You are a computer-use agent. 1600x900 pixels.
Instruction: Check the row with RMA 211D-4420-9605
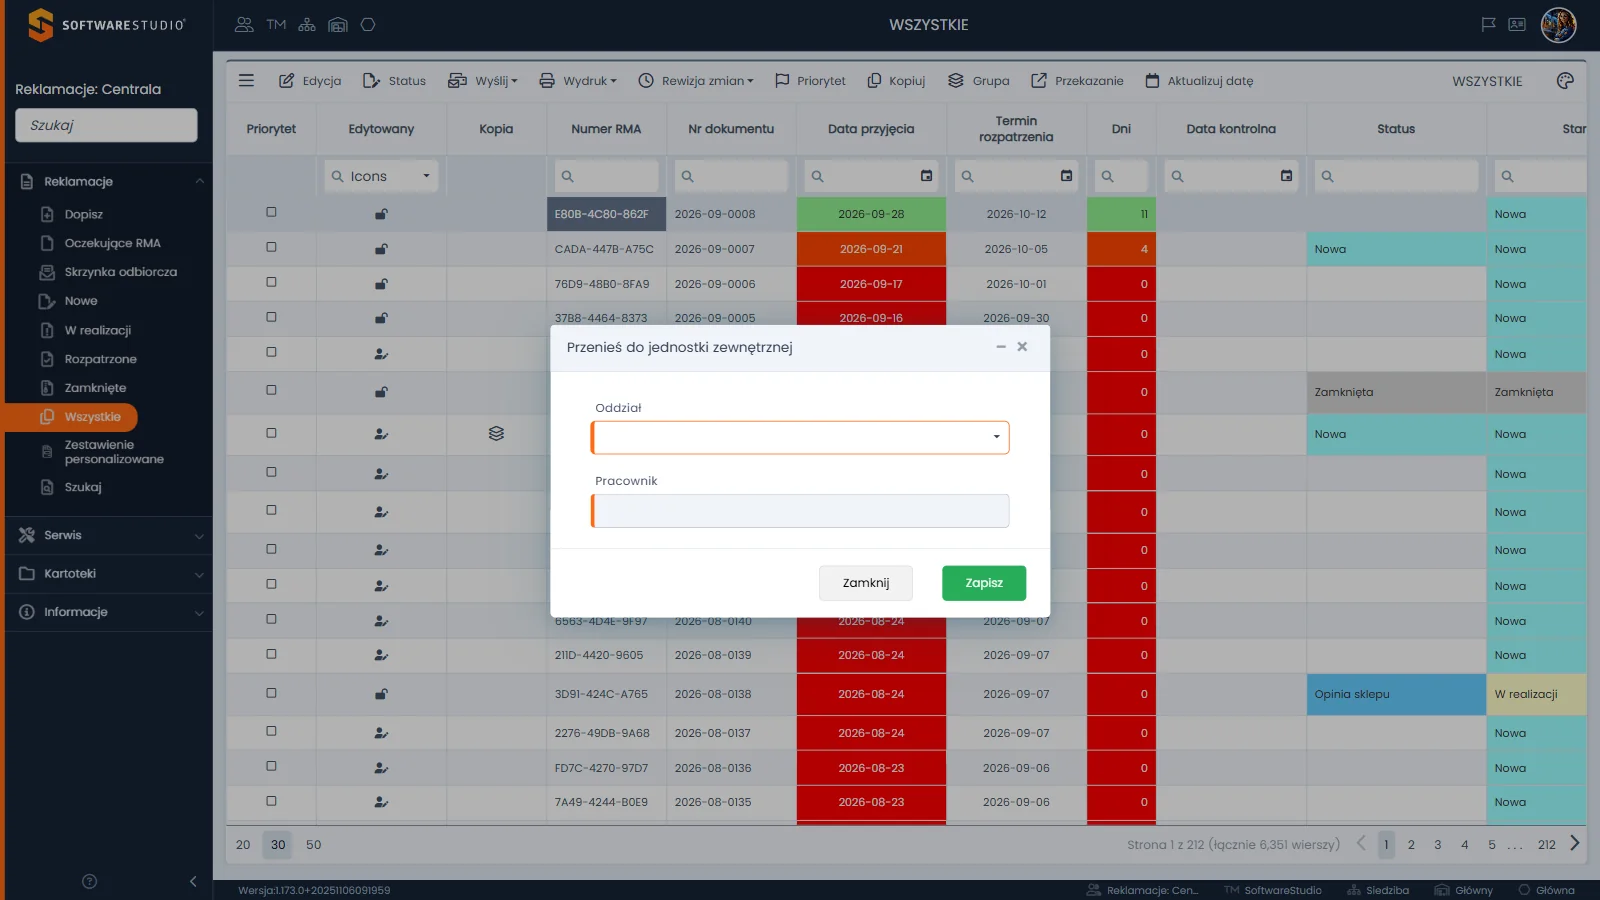pos(271,654)
